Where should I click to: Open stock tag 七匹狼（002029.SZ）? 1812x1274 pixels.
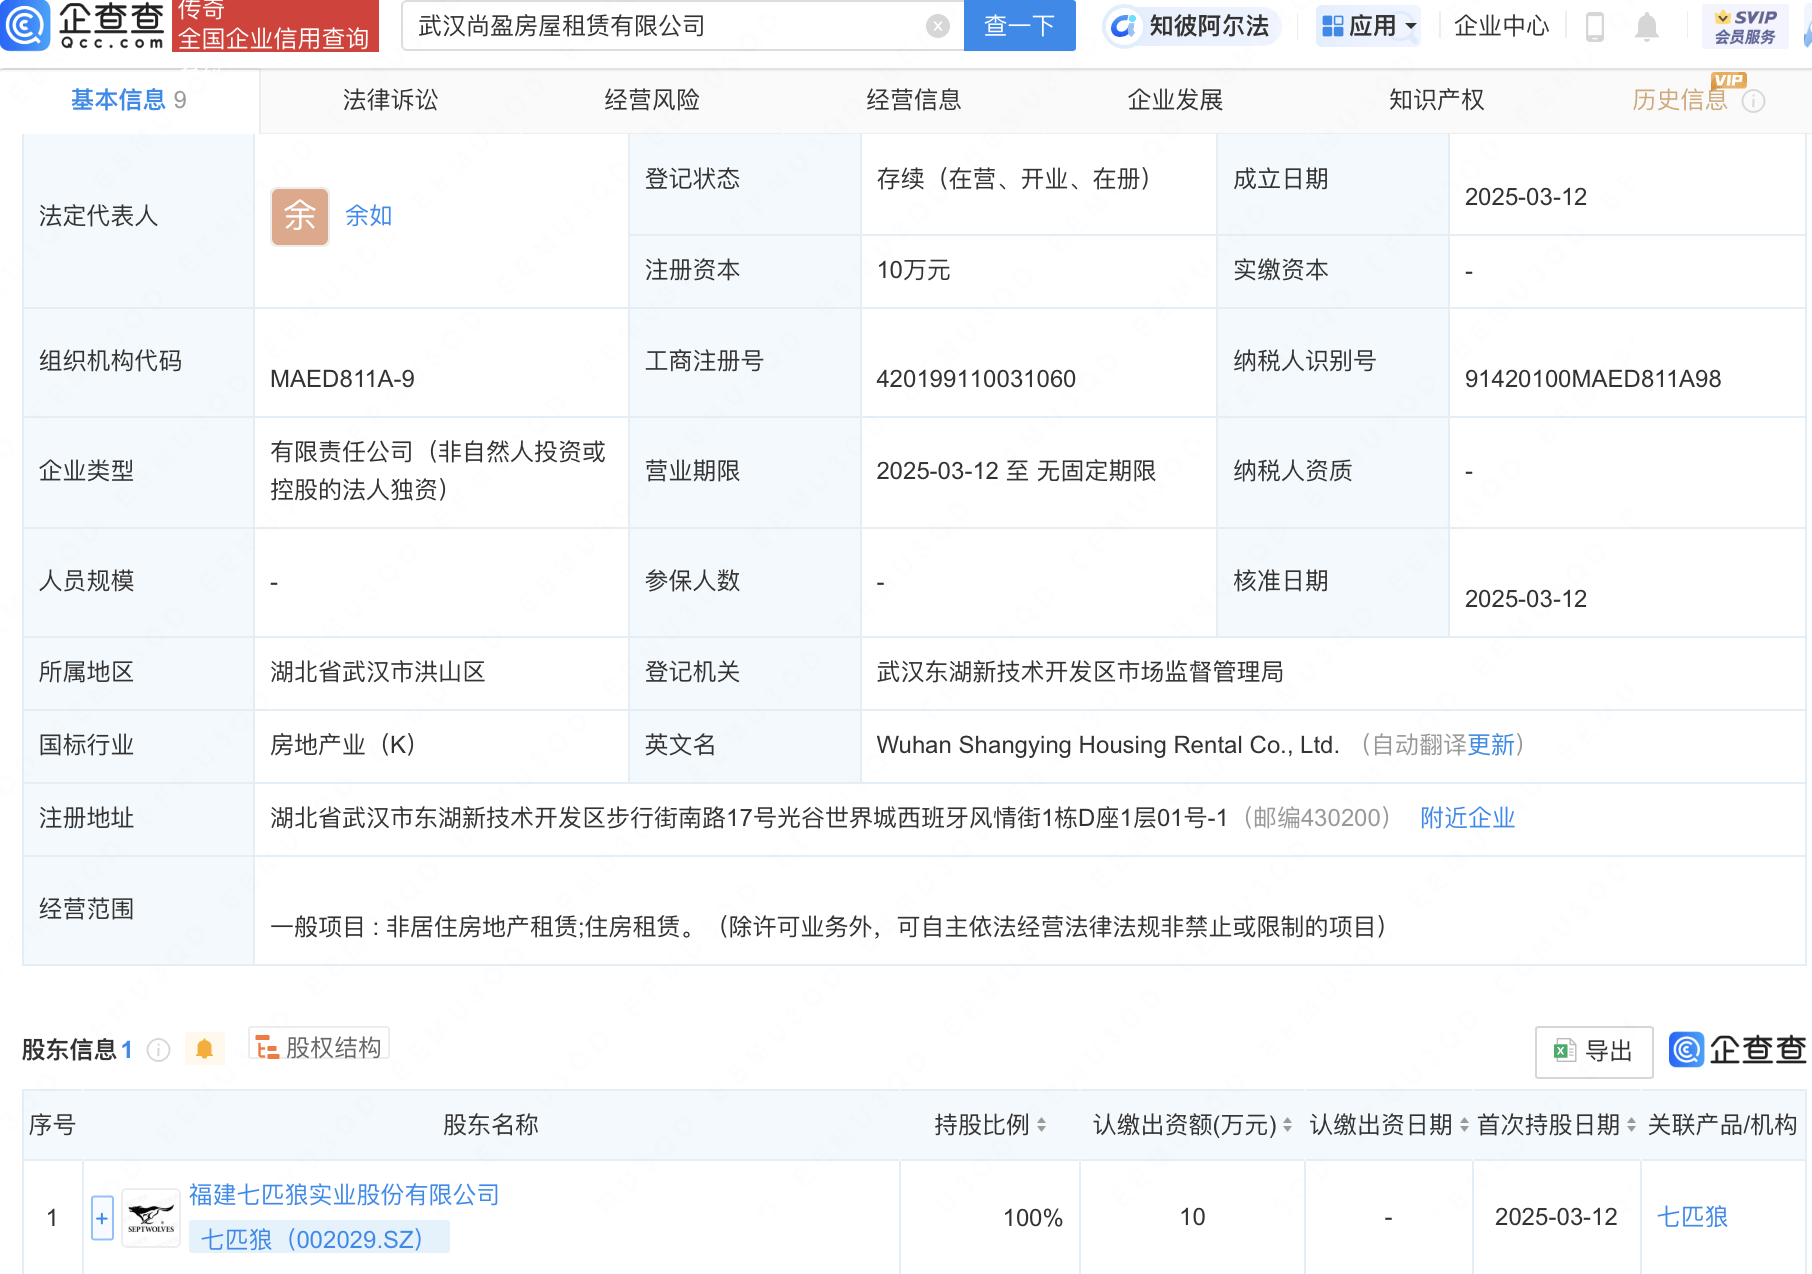[x=319, y=1239]
